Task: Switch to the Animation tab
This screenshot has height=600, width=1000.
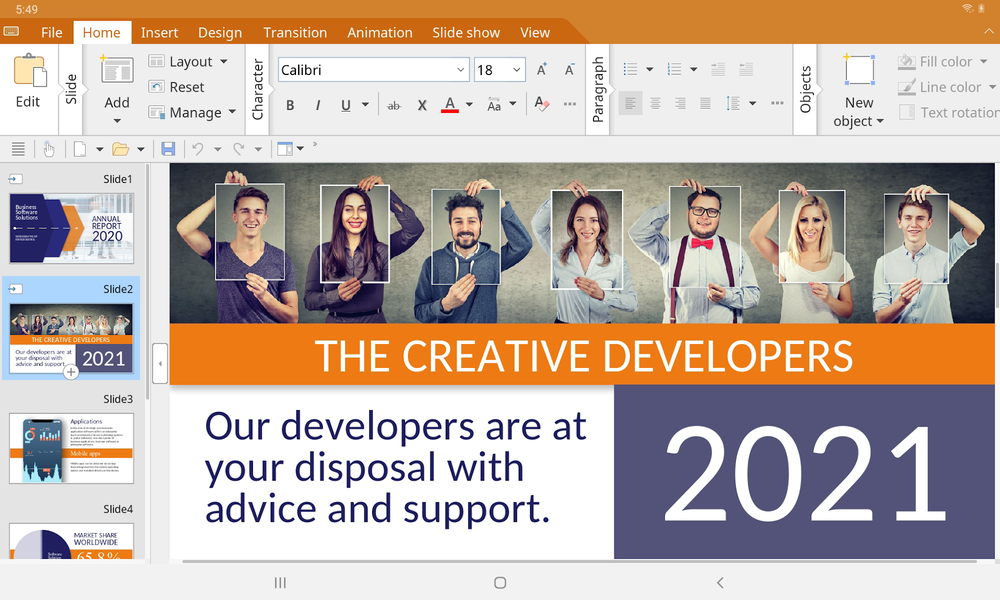Action: tap(379, 32)
